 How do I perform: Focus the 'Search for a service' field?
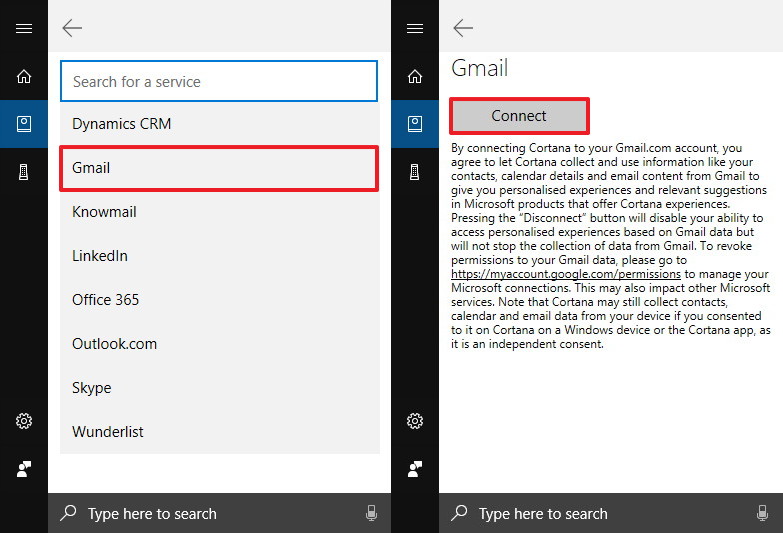point(219,81)
